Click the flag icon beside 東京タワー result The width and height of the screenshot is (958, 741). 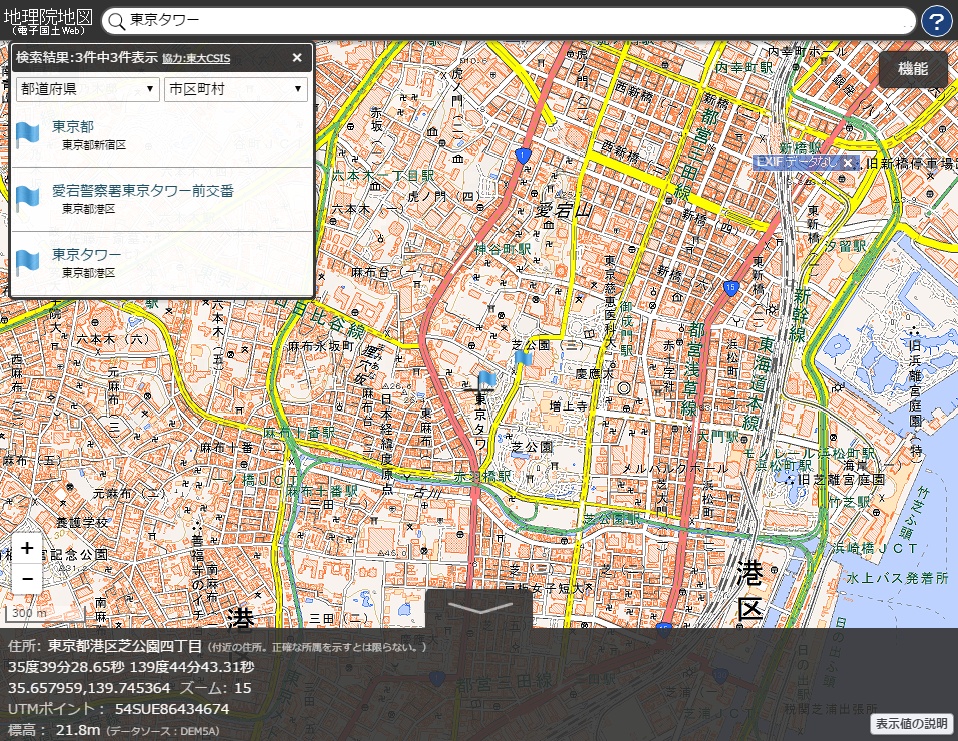pos(28,263)
